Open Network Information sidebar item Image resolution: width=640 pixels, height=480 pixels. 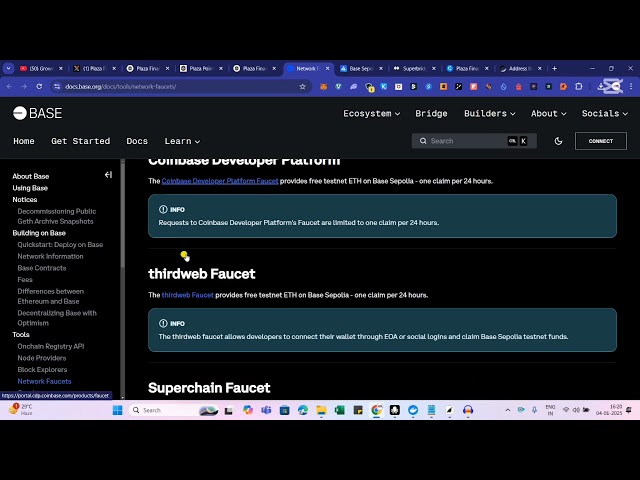tap(50, 256)
